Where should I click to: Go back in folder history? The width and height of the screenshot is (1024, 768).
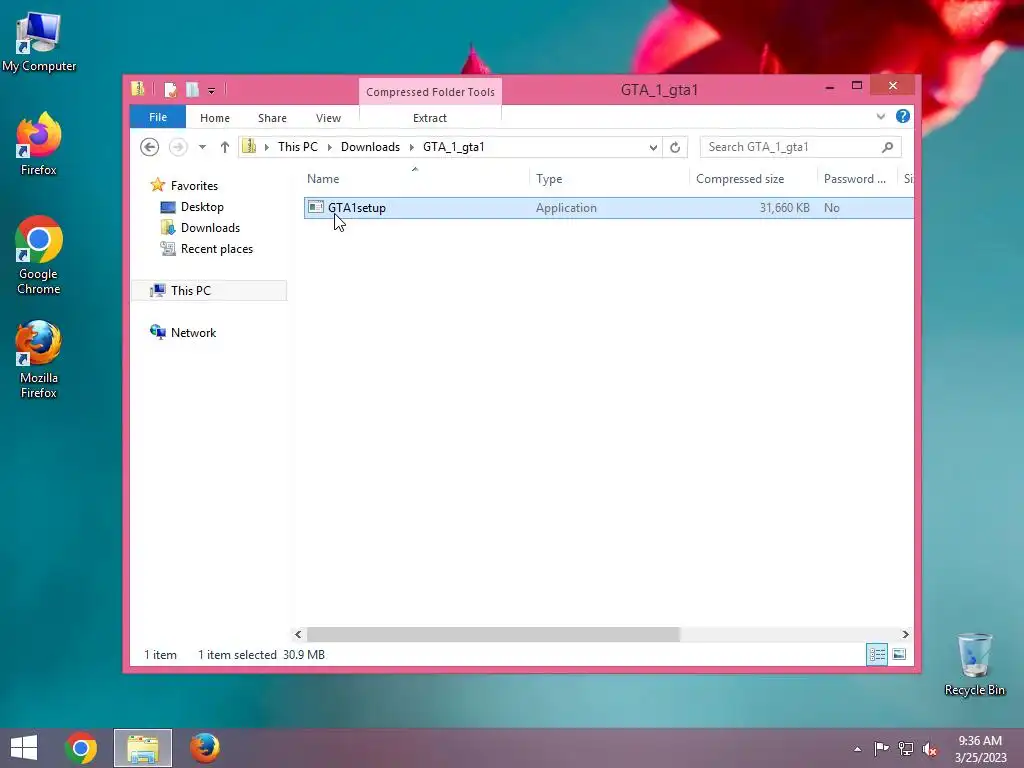click(150, 147)
